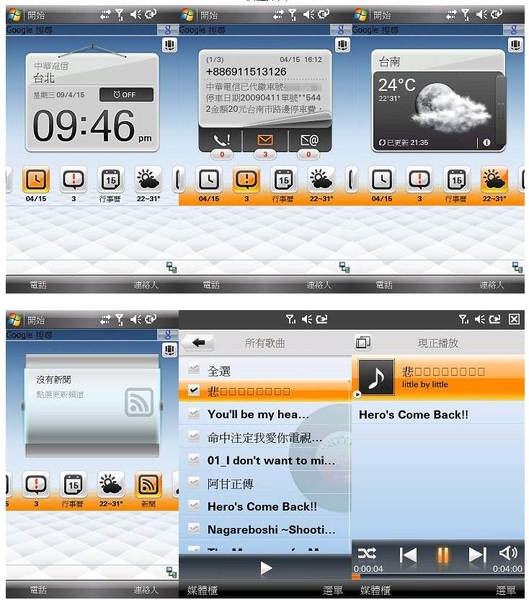The height and width of the screenshot is (600, 529).
Task: Open the clock 04/15 icon on the weather screen
Action: [382, 180]
